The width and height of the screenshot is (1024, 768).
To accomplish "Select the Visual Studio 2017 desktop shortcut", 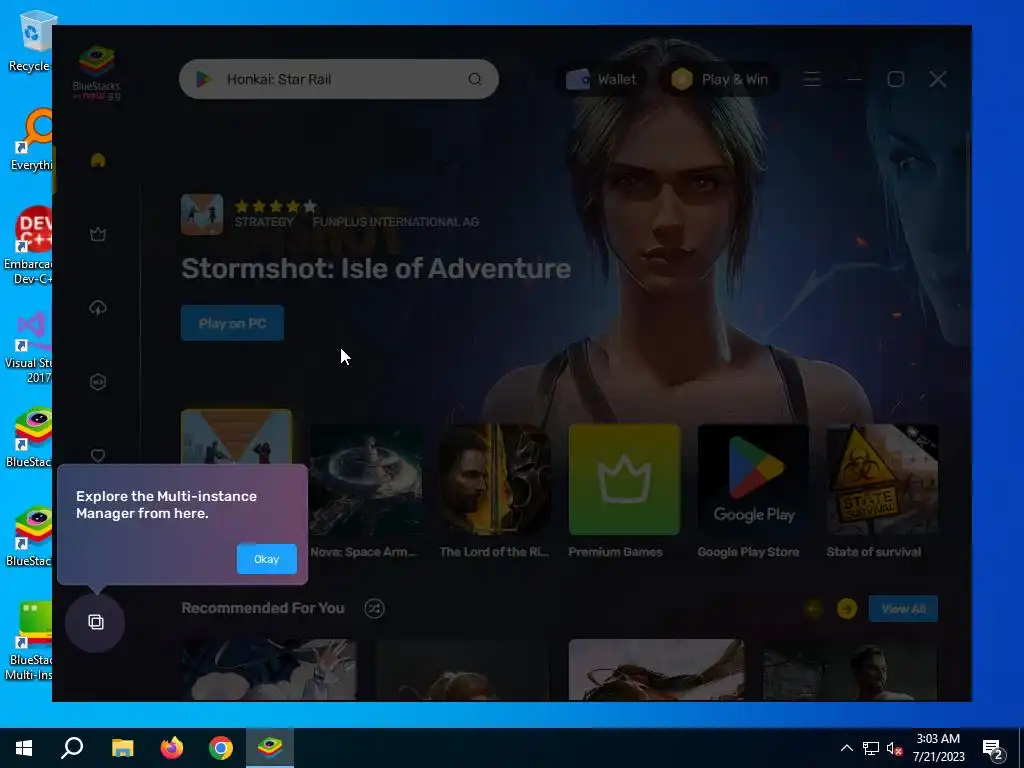I will pyautogui.click(x=29, y=348).
